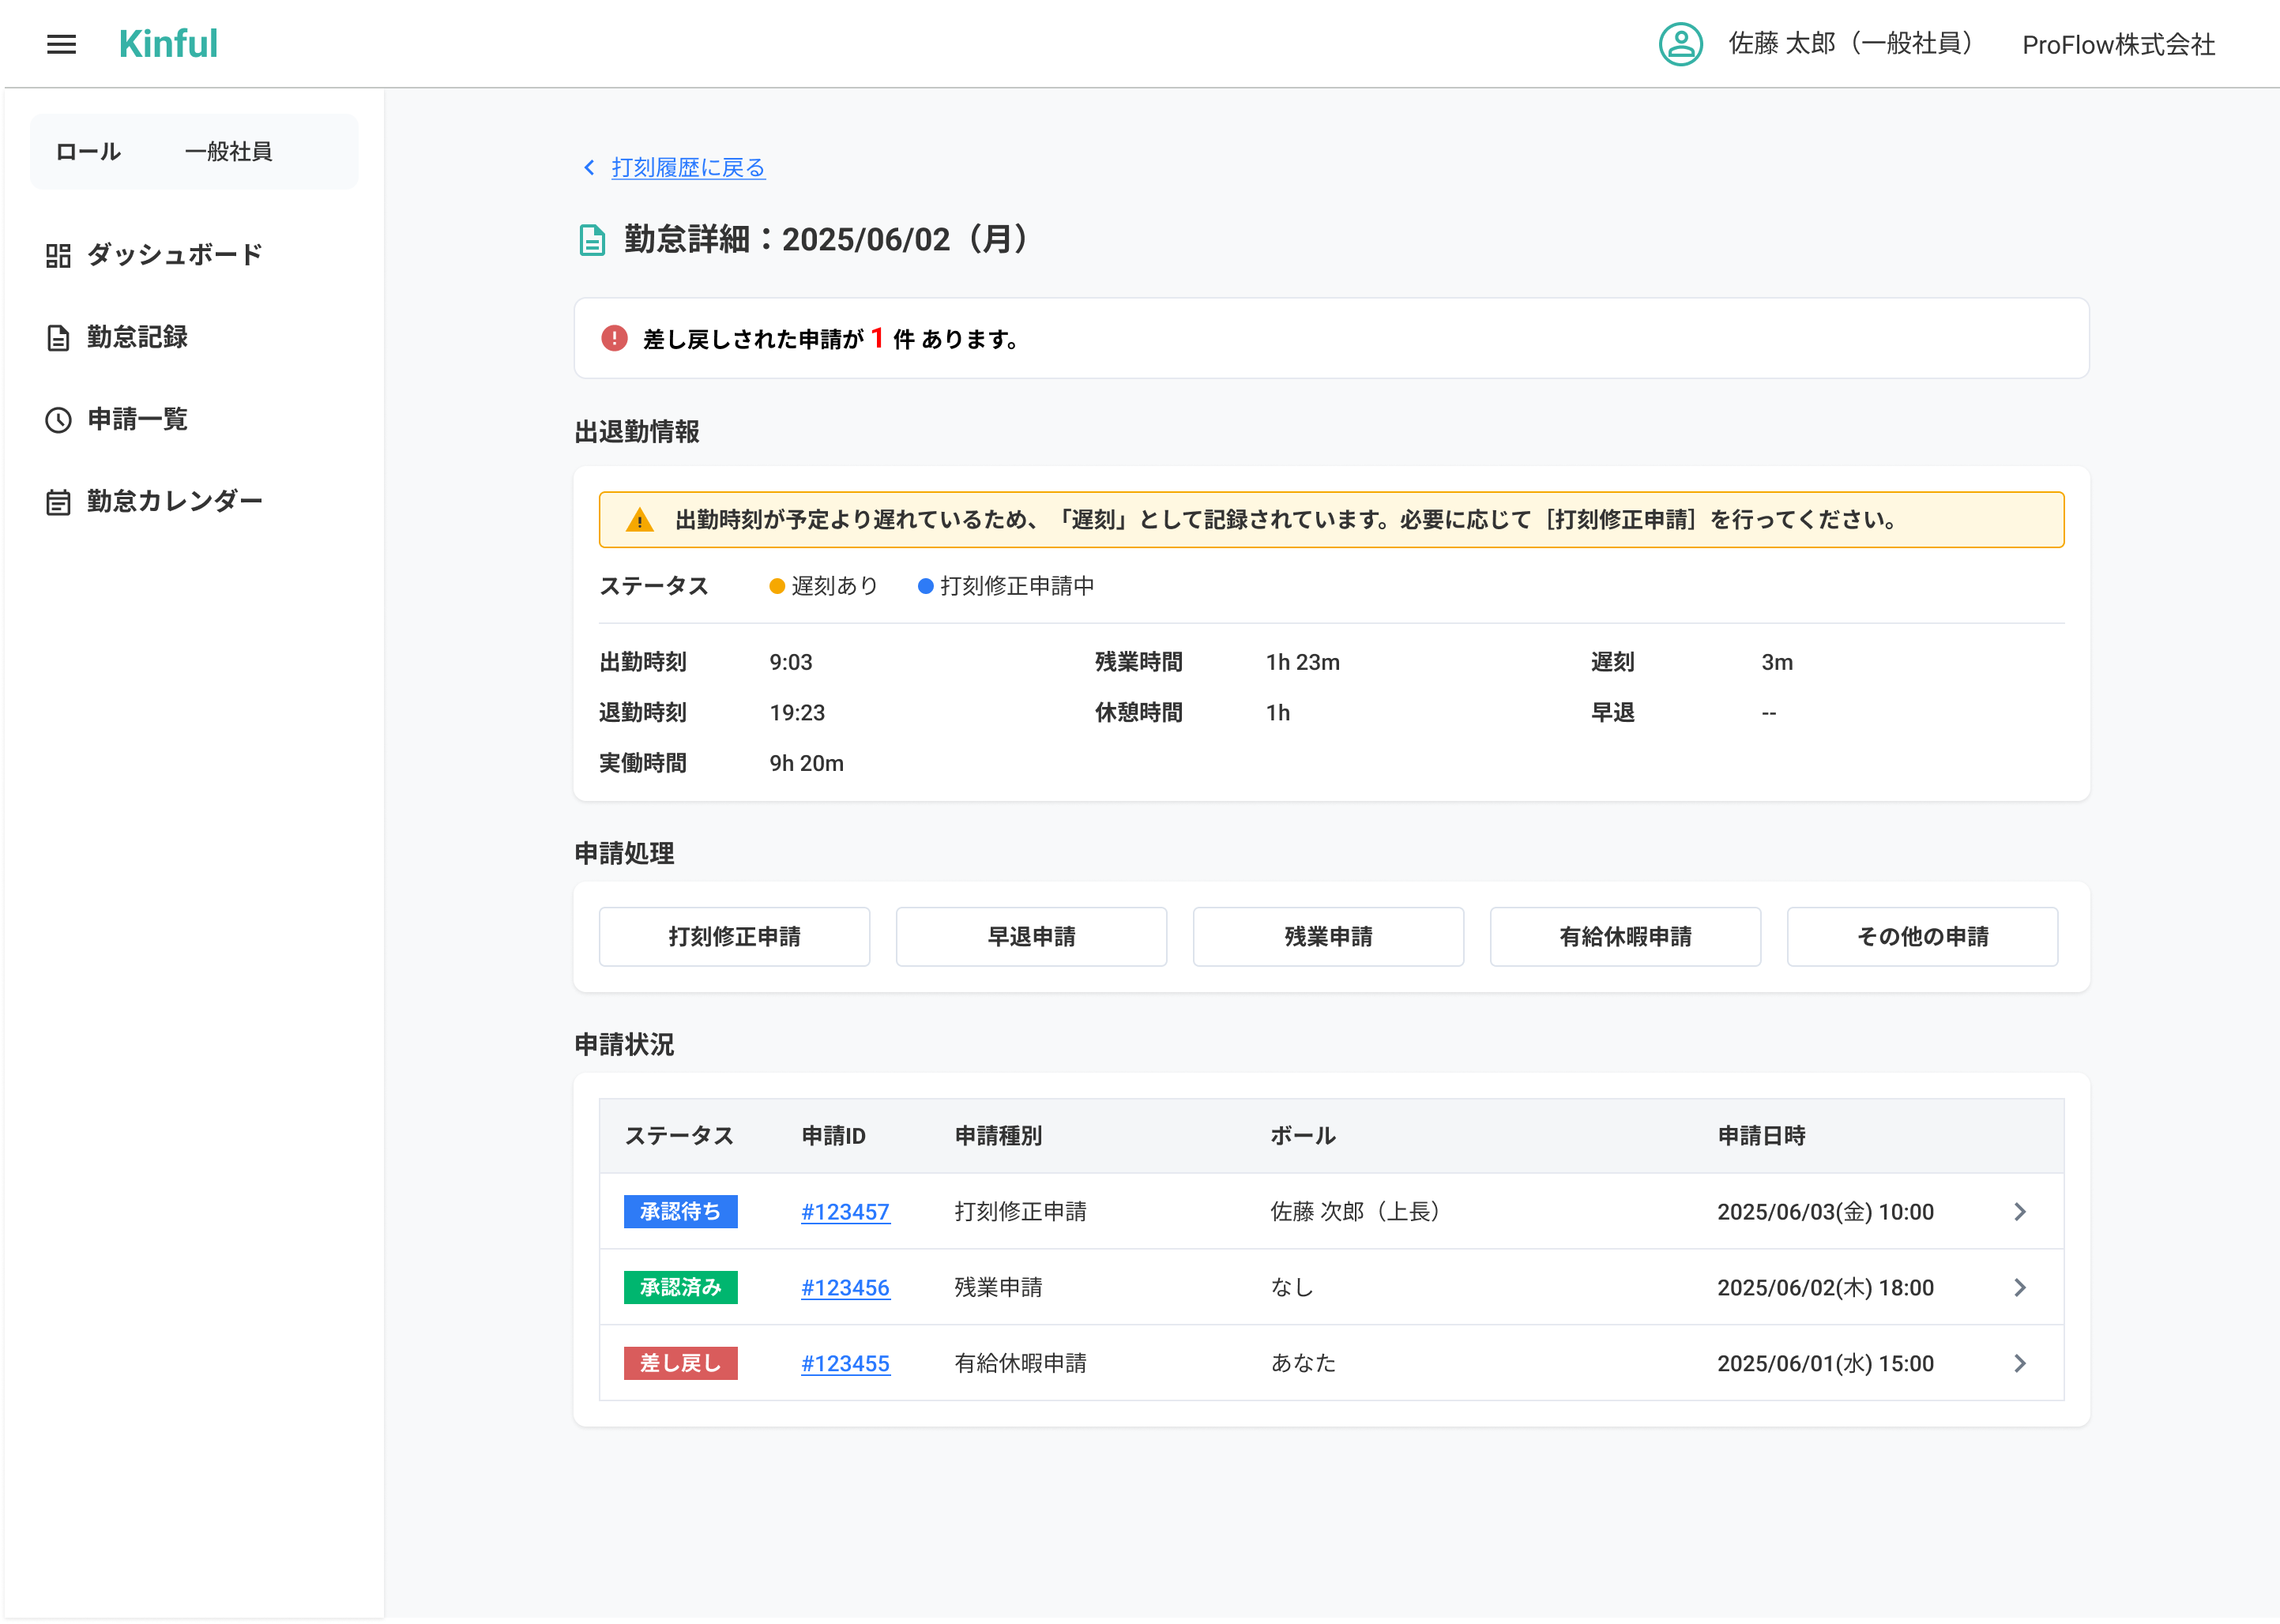Click the yellow warning triangle icon
Viewport: 2280px width, 1624px height.
(639, 520)
